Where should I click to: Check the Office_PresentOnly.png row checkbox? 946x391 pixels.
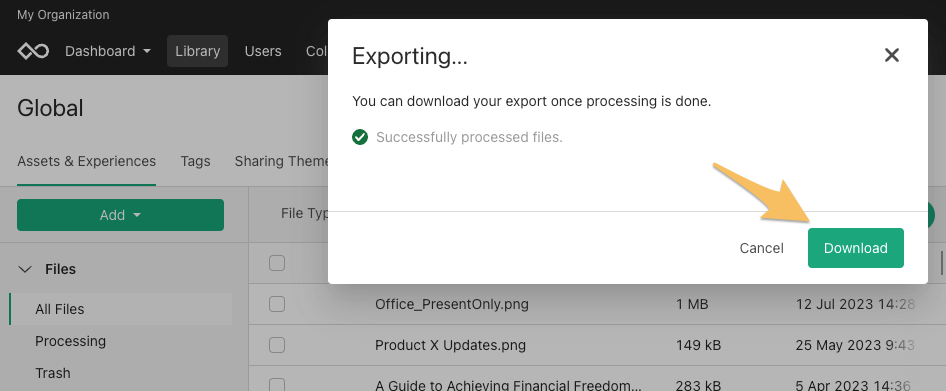[x=277, y=304]
